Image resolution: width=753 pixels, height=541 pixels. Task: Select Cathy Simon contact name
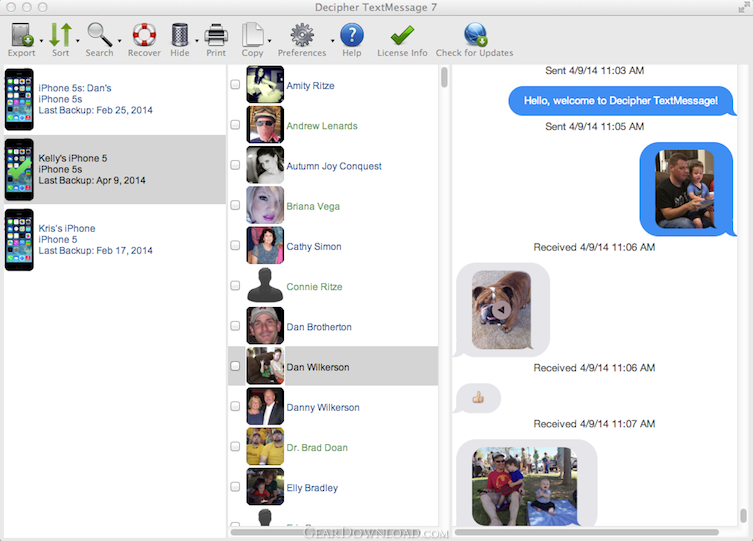point(314,246)
